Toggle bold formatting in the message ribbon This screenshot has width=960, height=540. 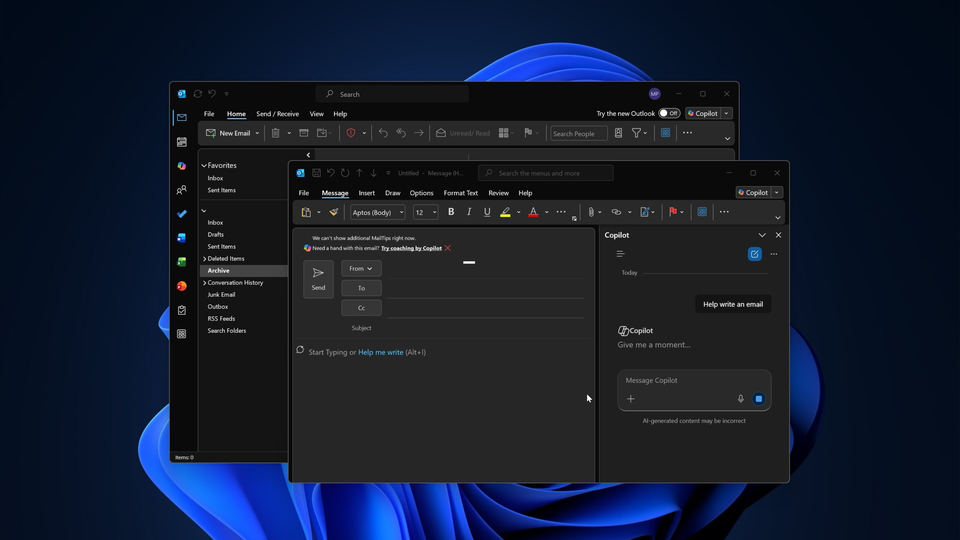pos(451,212)
